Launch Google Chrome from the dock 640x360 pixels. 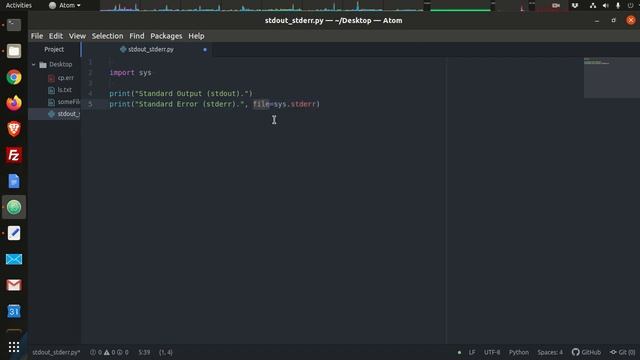[x=14, y=77]
